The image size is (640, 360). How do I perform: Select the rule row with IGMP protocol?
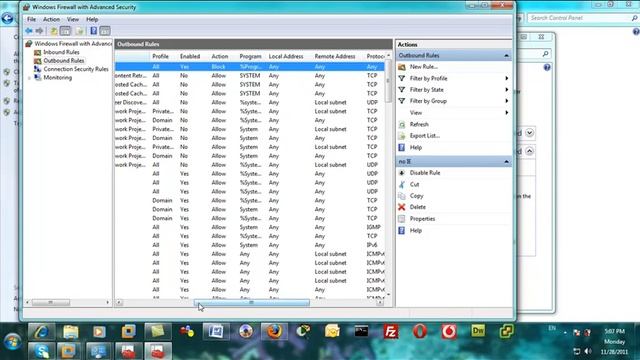point(249,227)
